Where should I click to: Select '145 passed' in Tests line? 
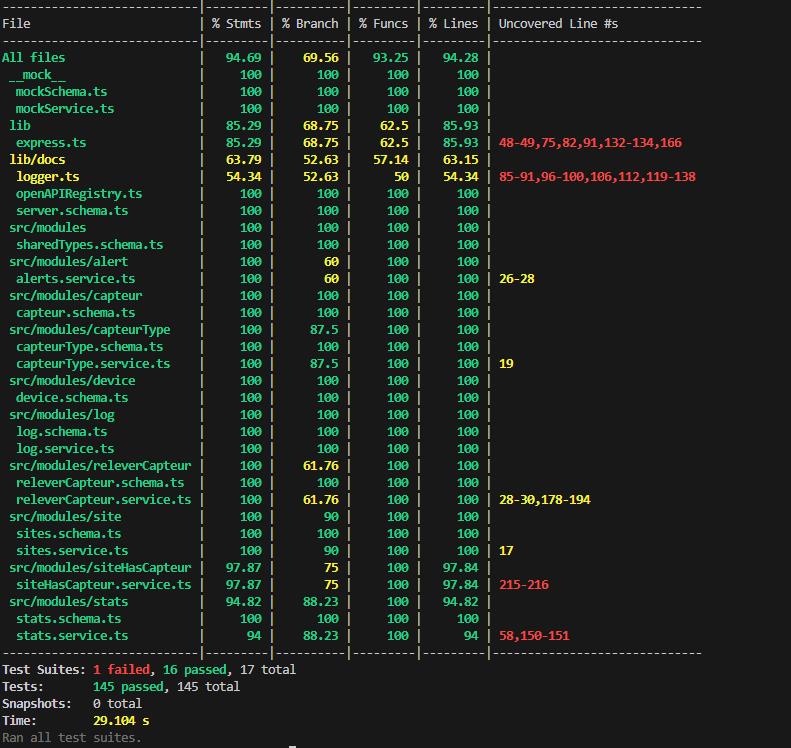128,687
